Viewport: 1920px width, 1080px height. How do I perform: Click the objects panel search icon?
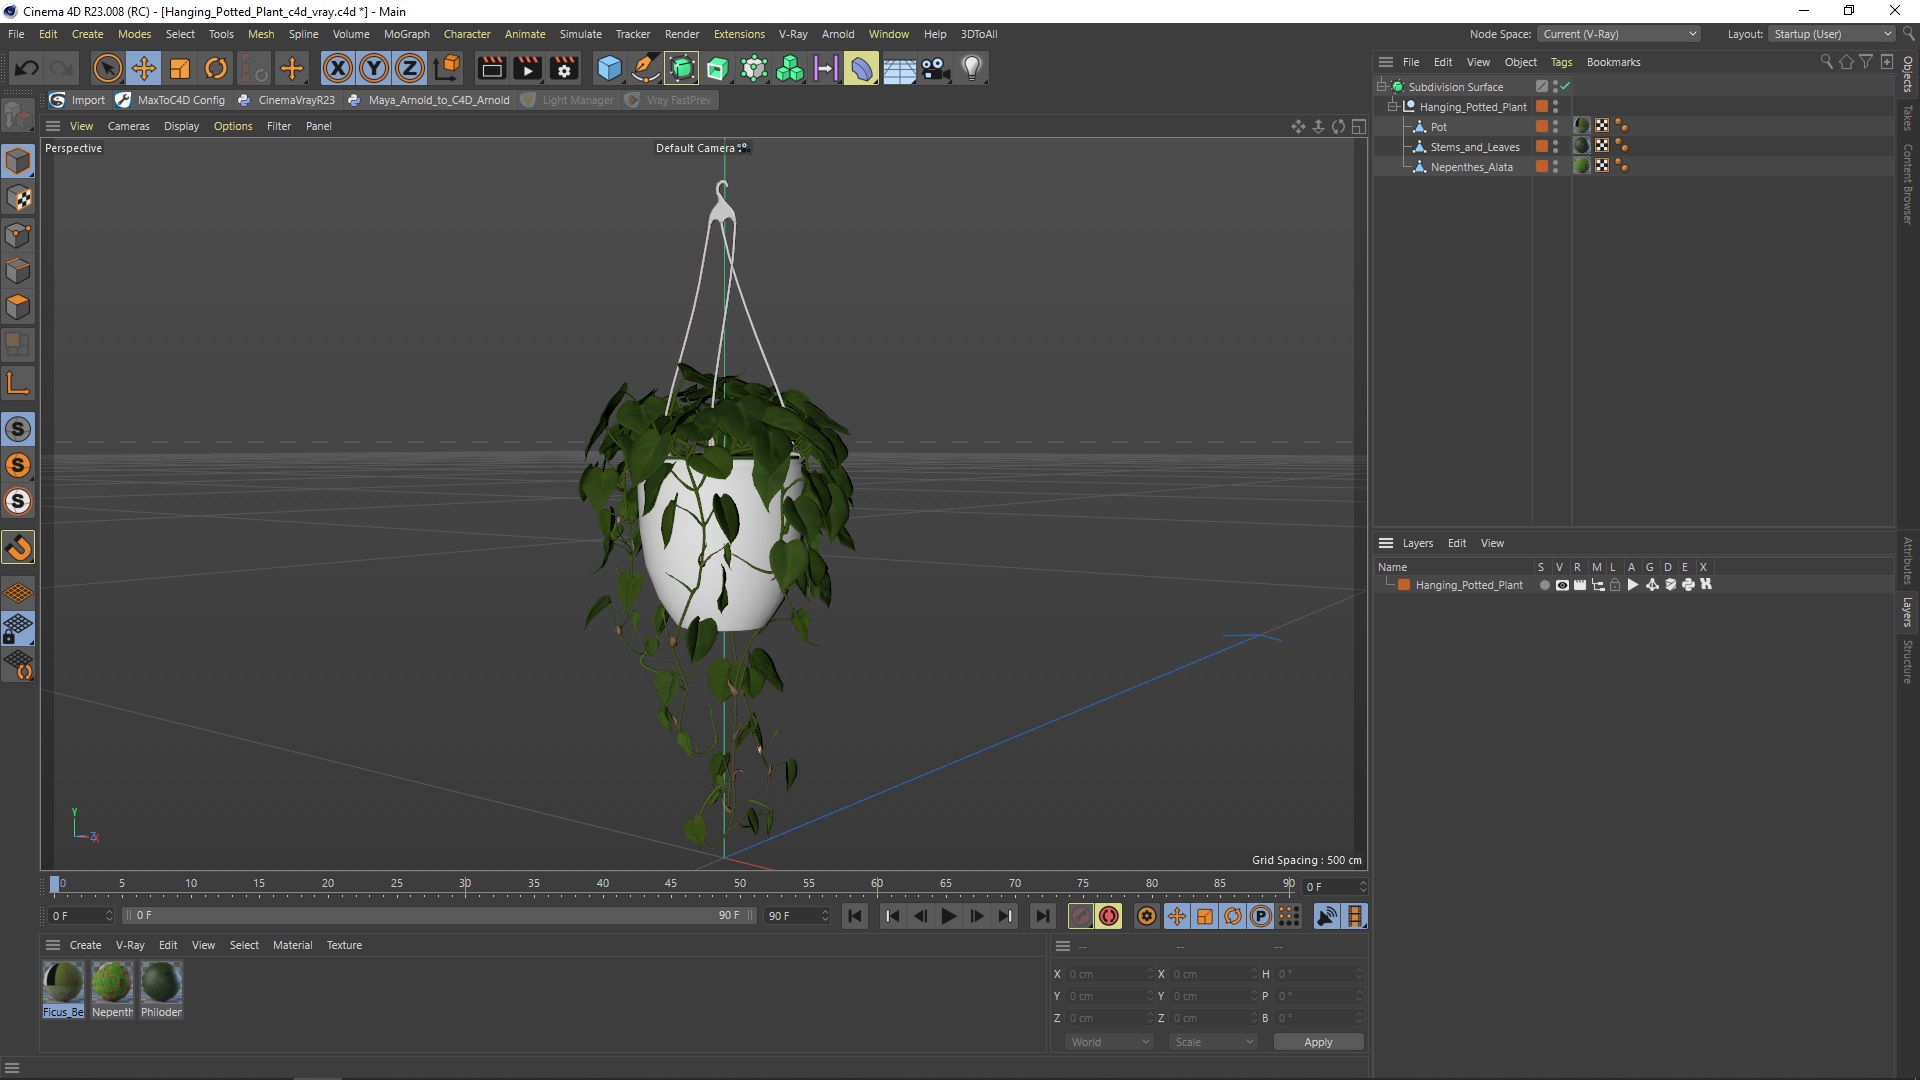click(x=1826, y=62)
